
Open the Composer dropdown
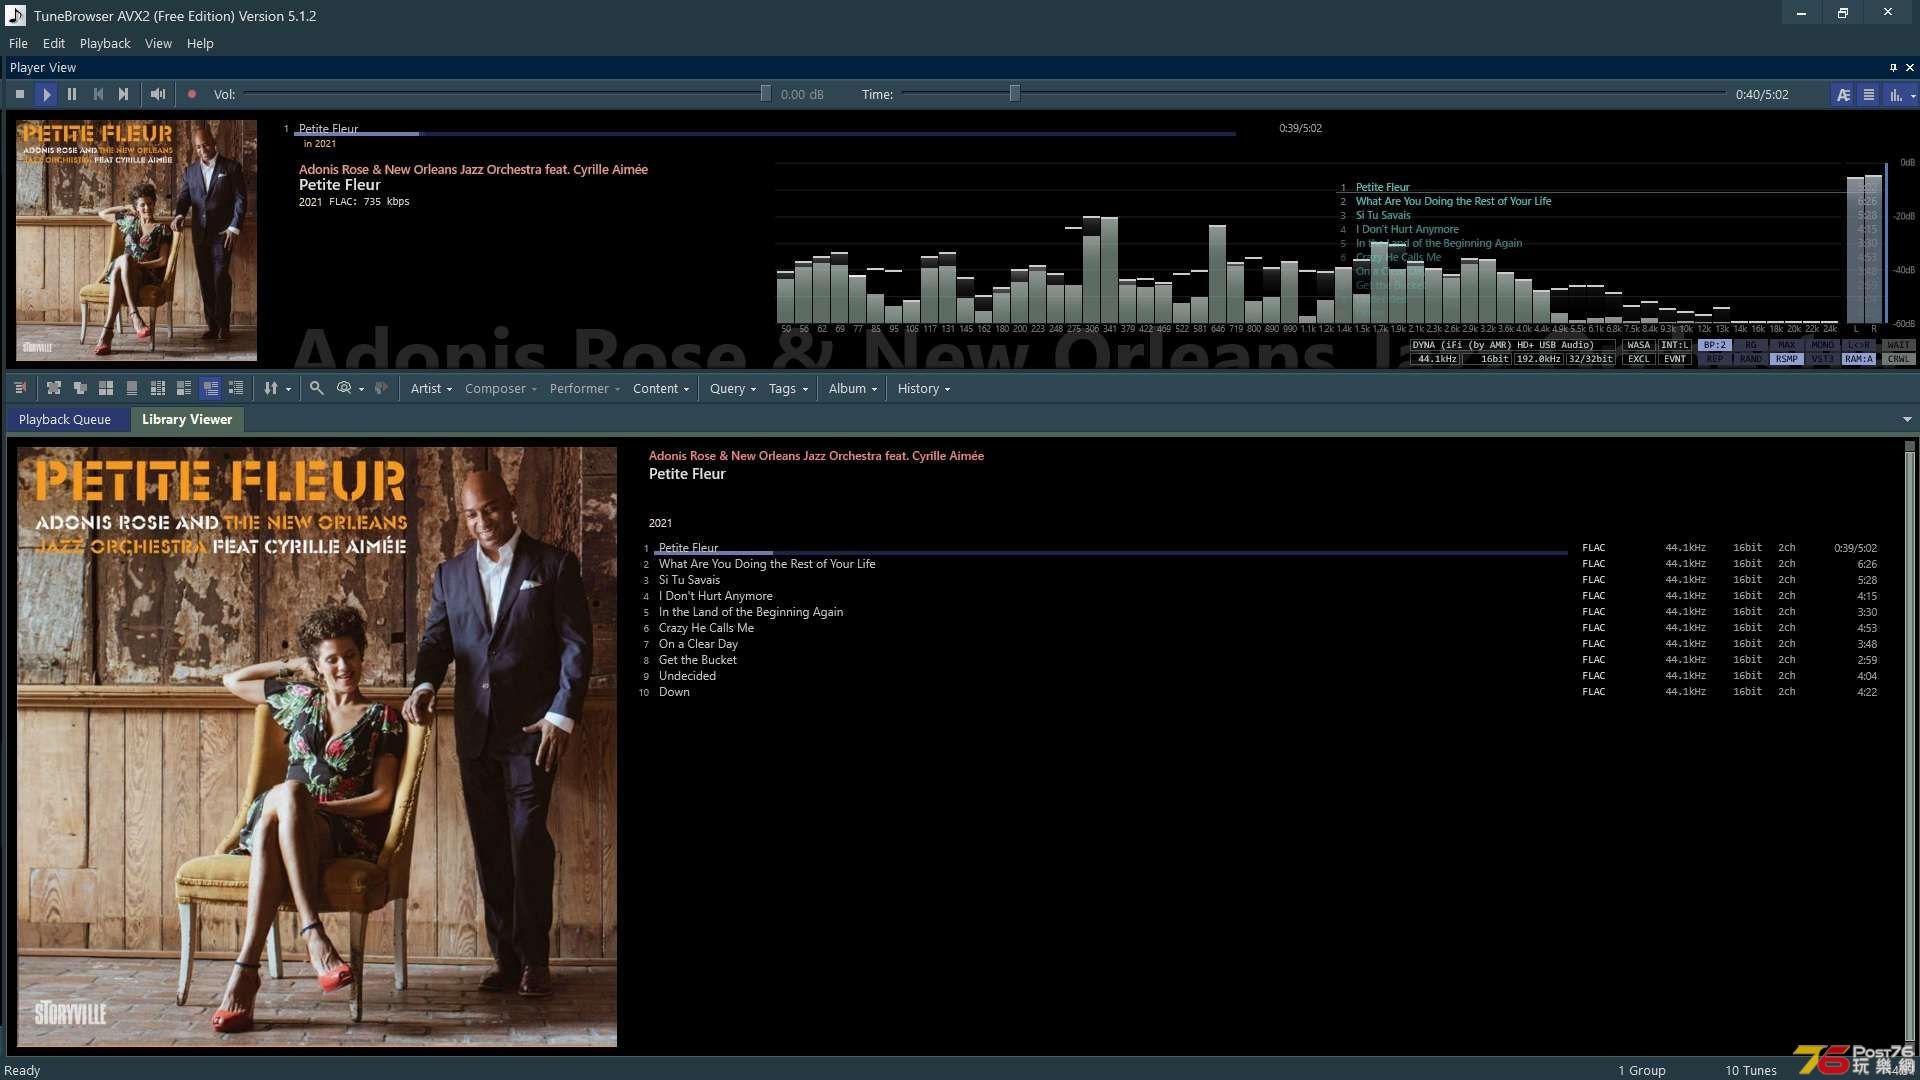click(x=500, y=388)
